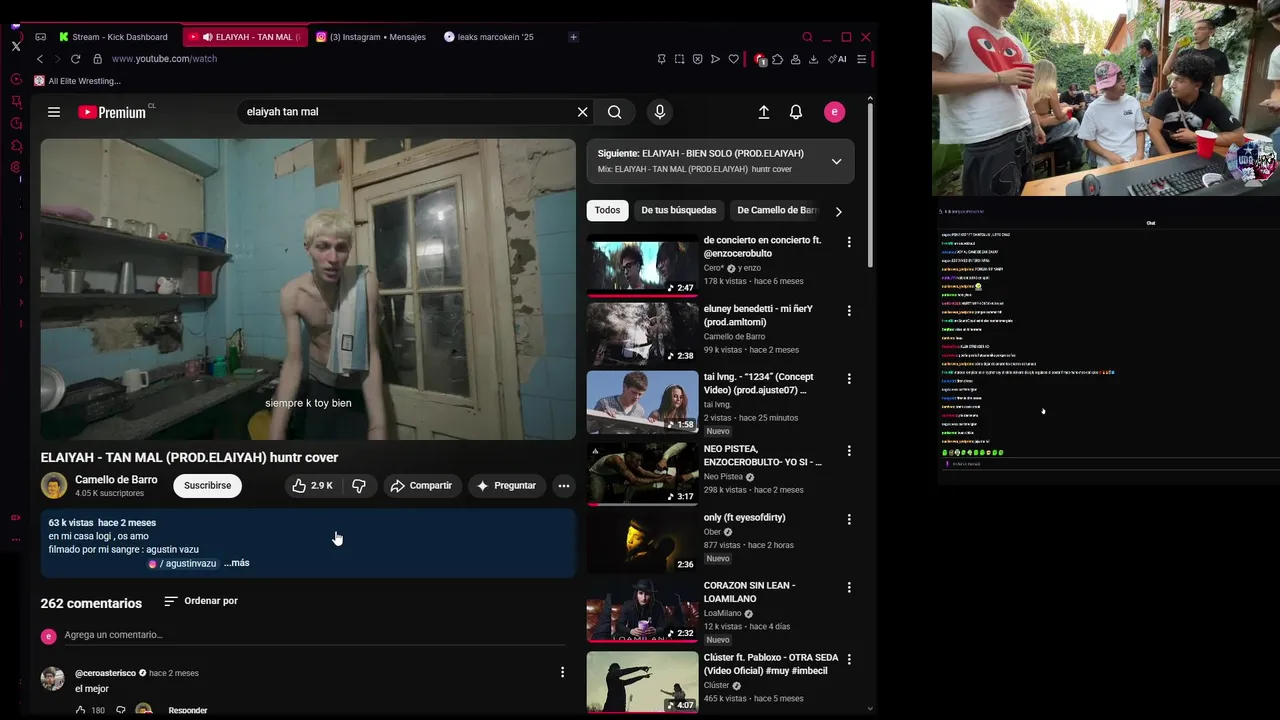The height and width of the screenshot is (720, 1280).
Task: Open X/Twitter icon in browser sidebar
Action: pyautogui.click(x=16, y=46)
